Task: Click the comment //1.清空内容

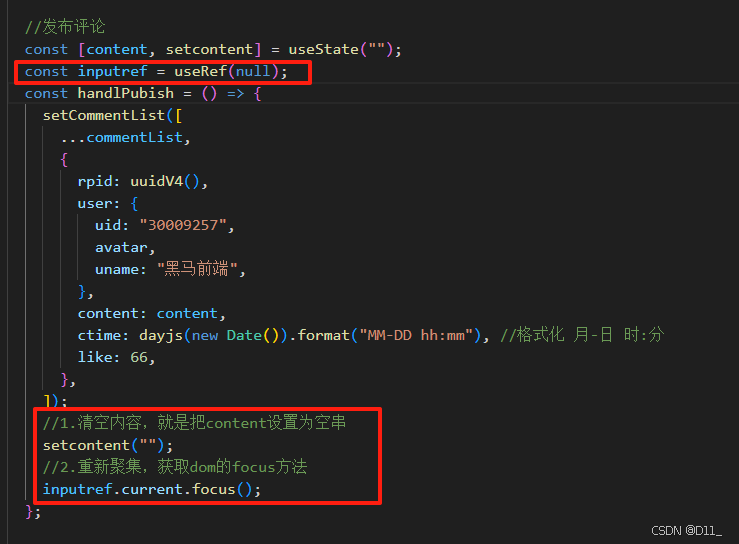Action: [x=194, y=422]
